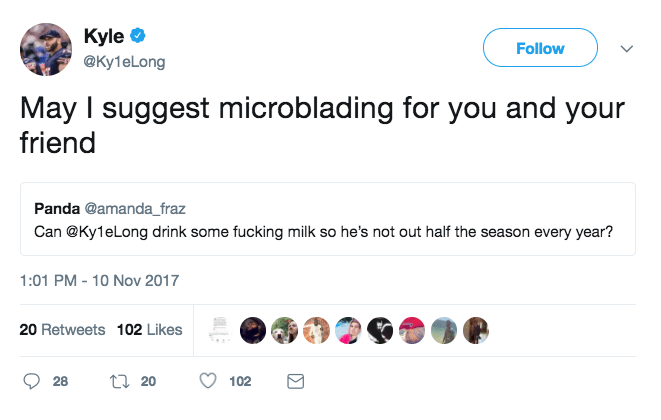Open Kyle's profile picture
Screen dimensions: 661x420
46,49
